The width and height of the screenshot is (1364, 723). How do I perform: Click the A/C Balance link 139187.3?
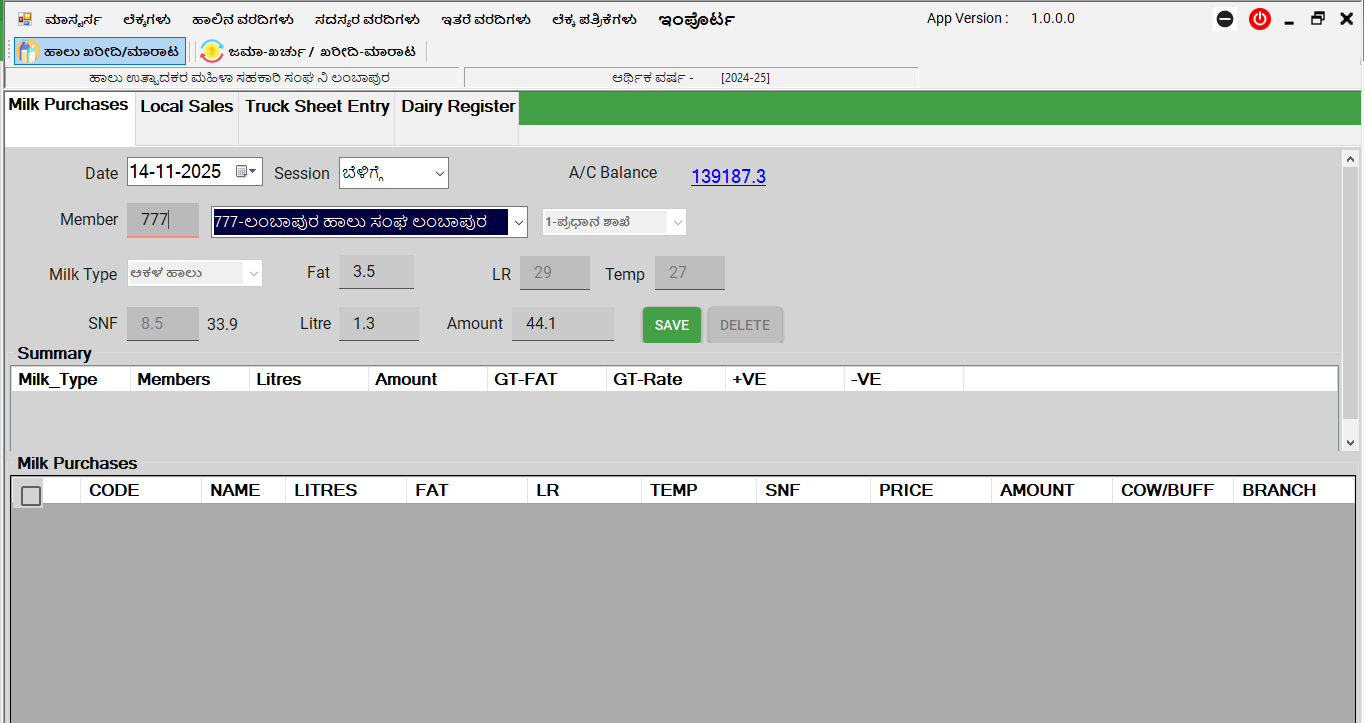point(728,177)
